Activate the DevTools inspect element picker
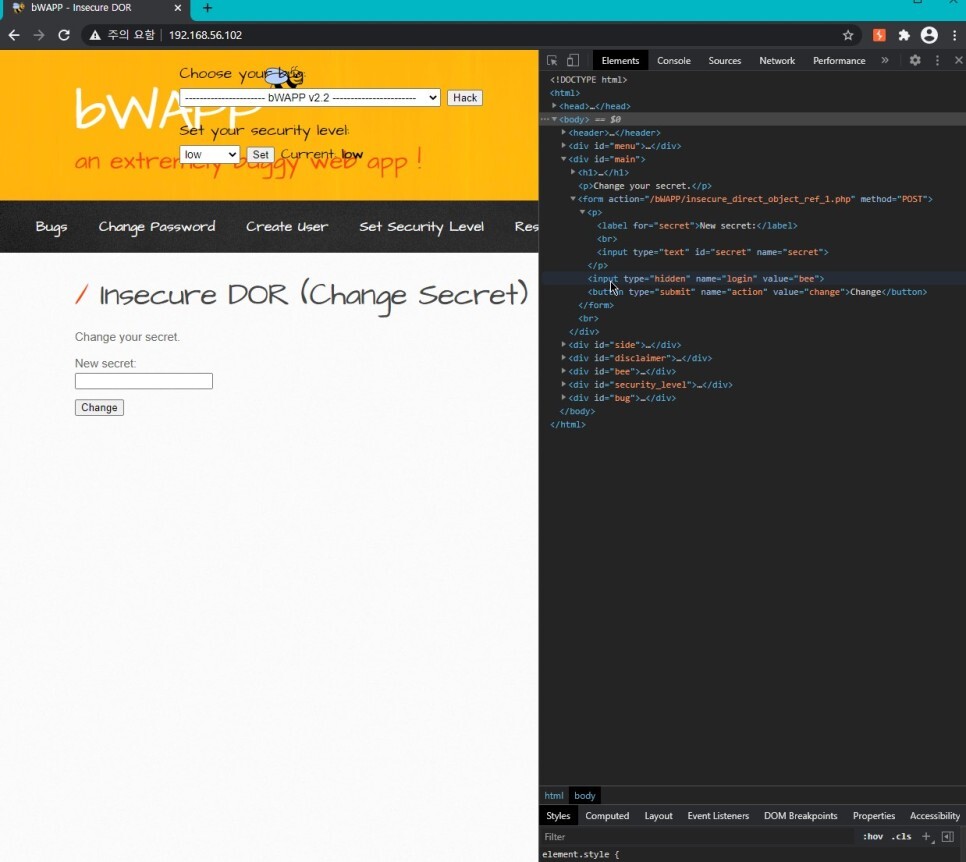The height and width of the screenshot is (862, 966). click(x=552, y=60)
